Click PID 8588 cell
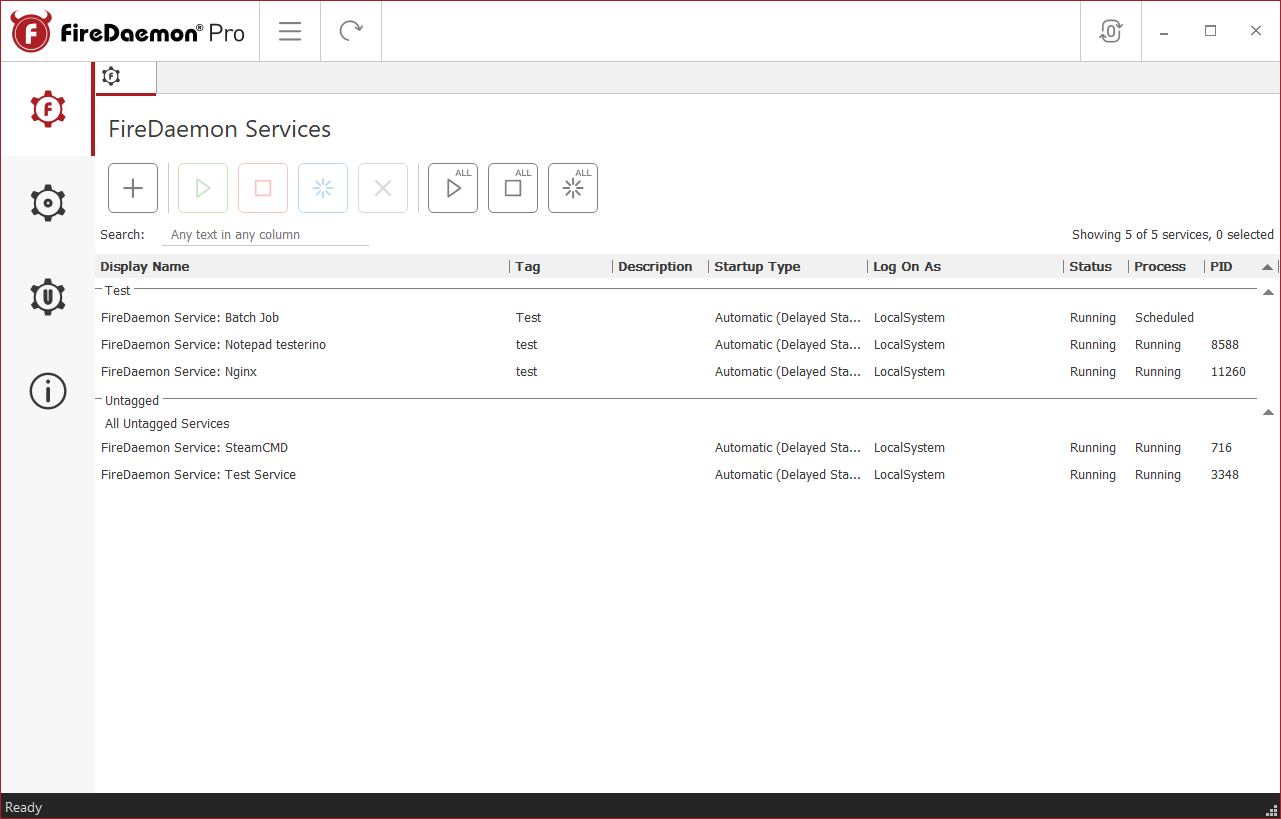Screen dimensions: 1281x819 pyautogui.click(x=1224, y=345)
